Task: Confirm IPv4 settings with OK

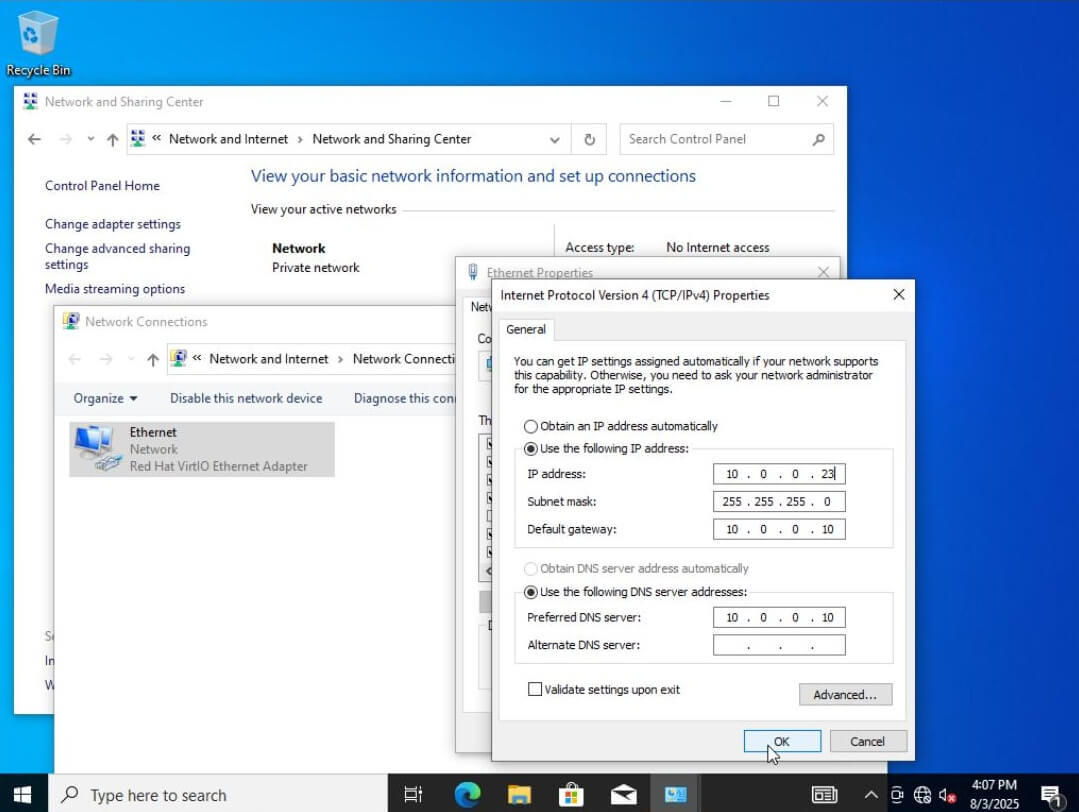Action: coord(782,741)
